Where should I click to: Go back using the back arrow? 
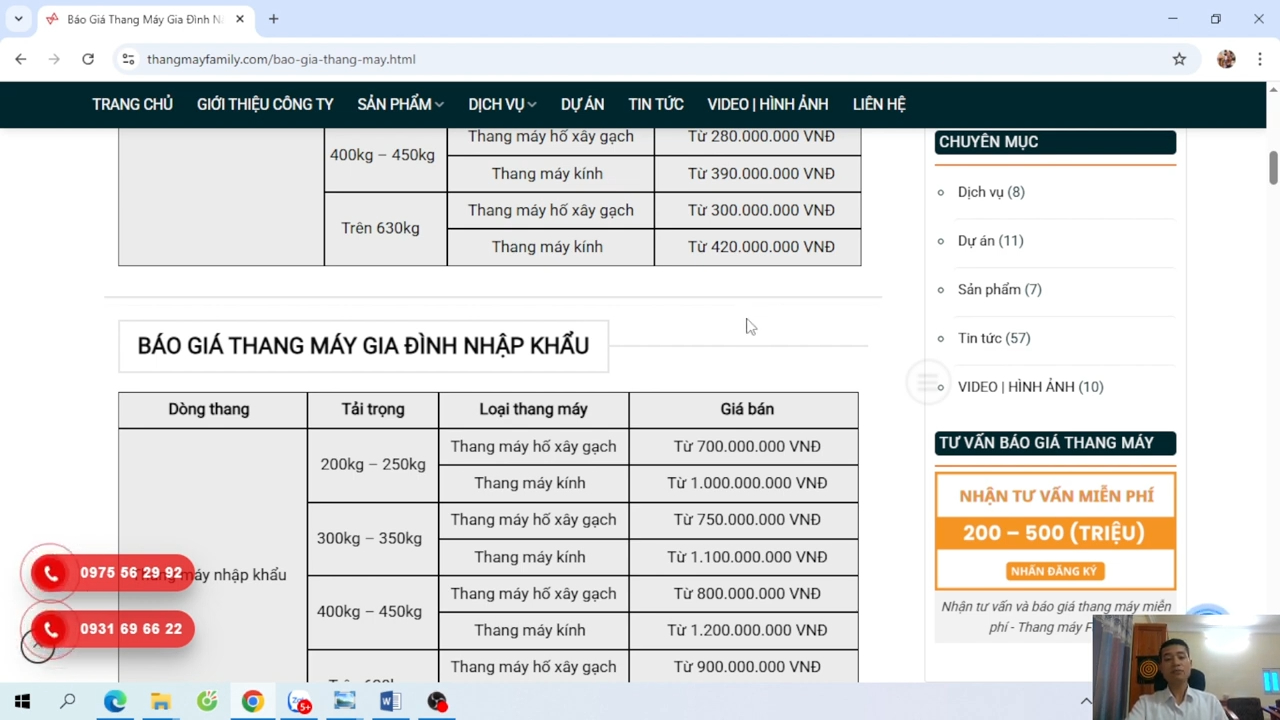click(21, 59)
